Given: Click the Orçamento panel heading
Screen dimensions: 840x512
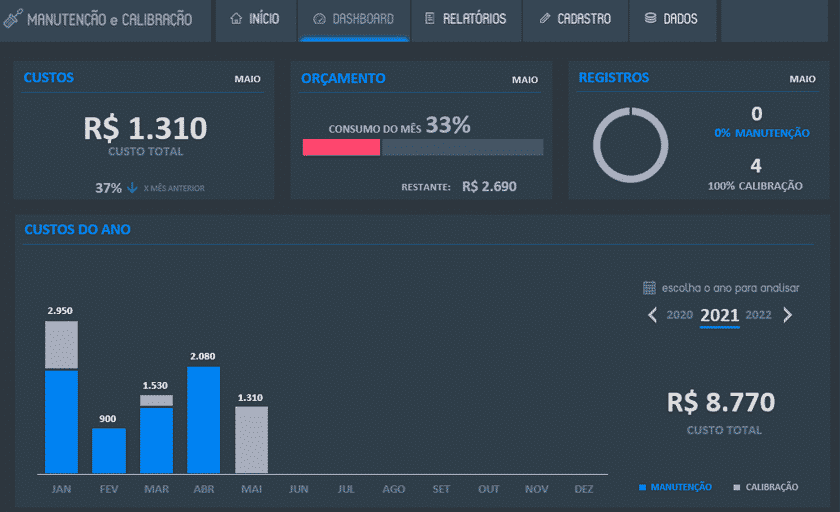Looking at the screenshot, I should point(343,78).
